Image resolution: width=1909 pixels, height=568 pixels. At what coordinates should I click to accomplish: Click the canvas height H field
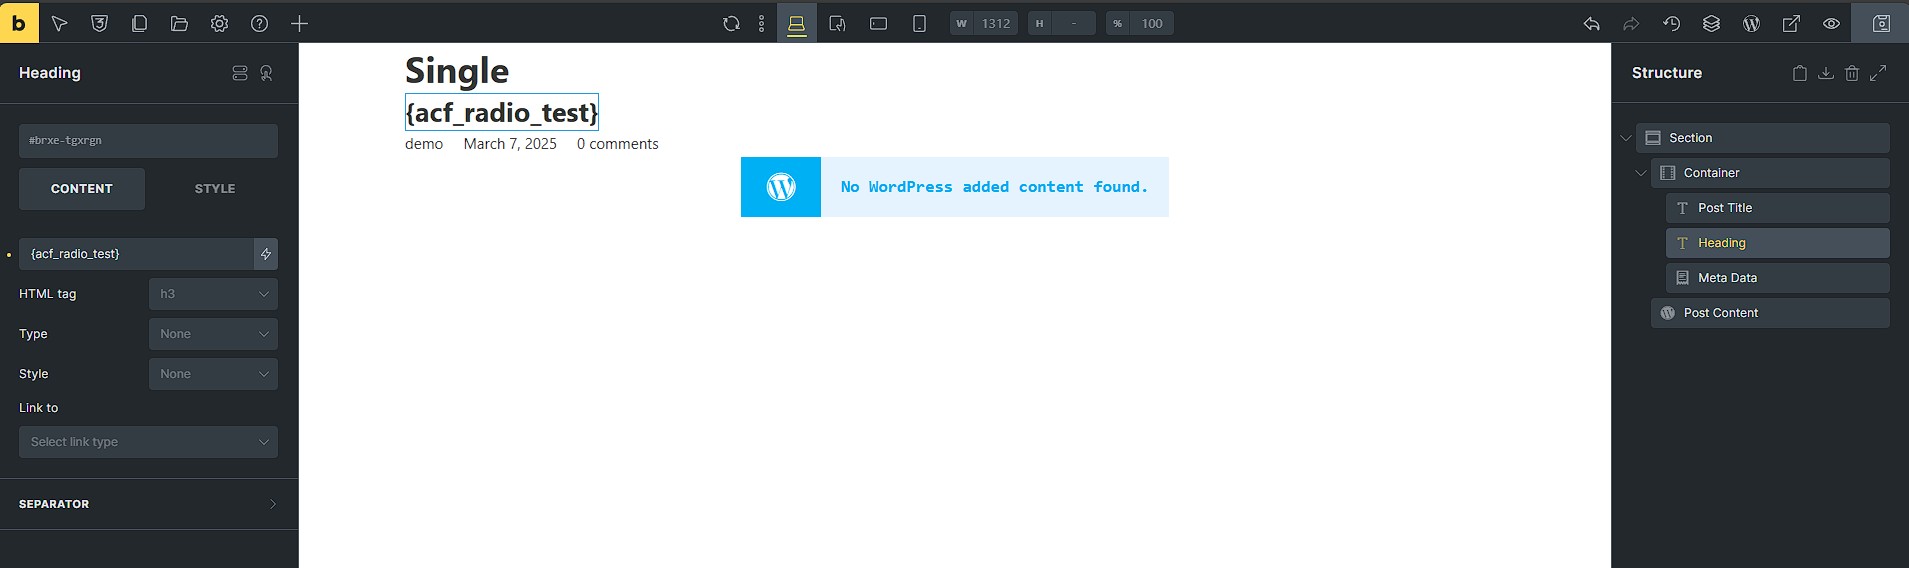[1062, 23]
